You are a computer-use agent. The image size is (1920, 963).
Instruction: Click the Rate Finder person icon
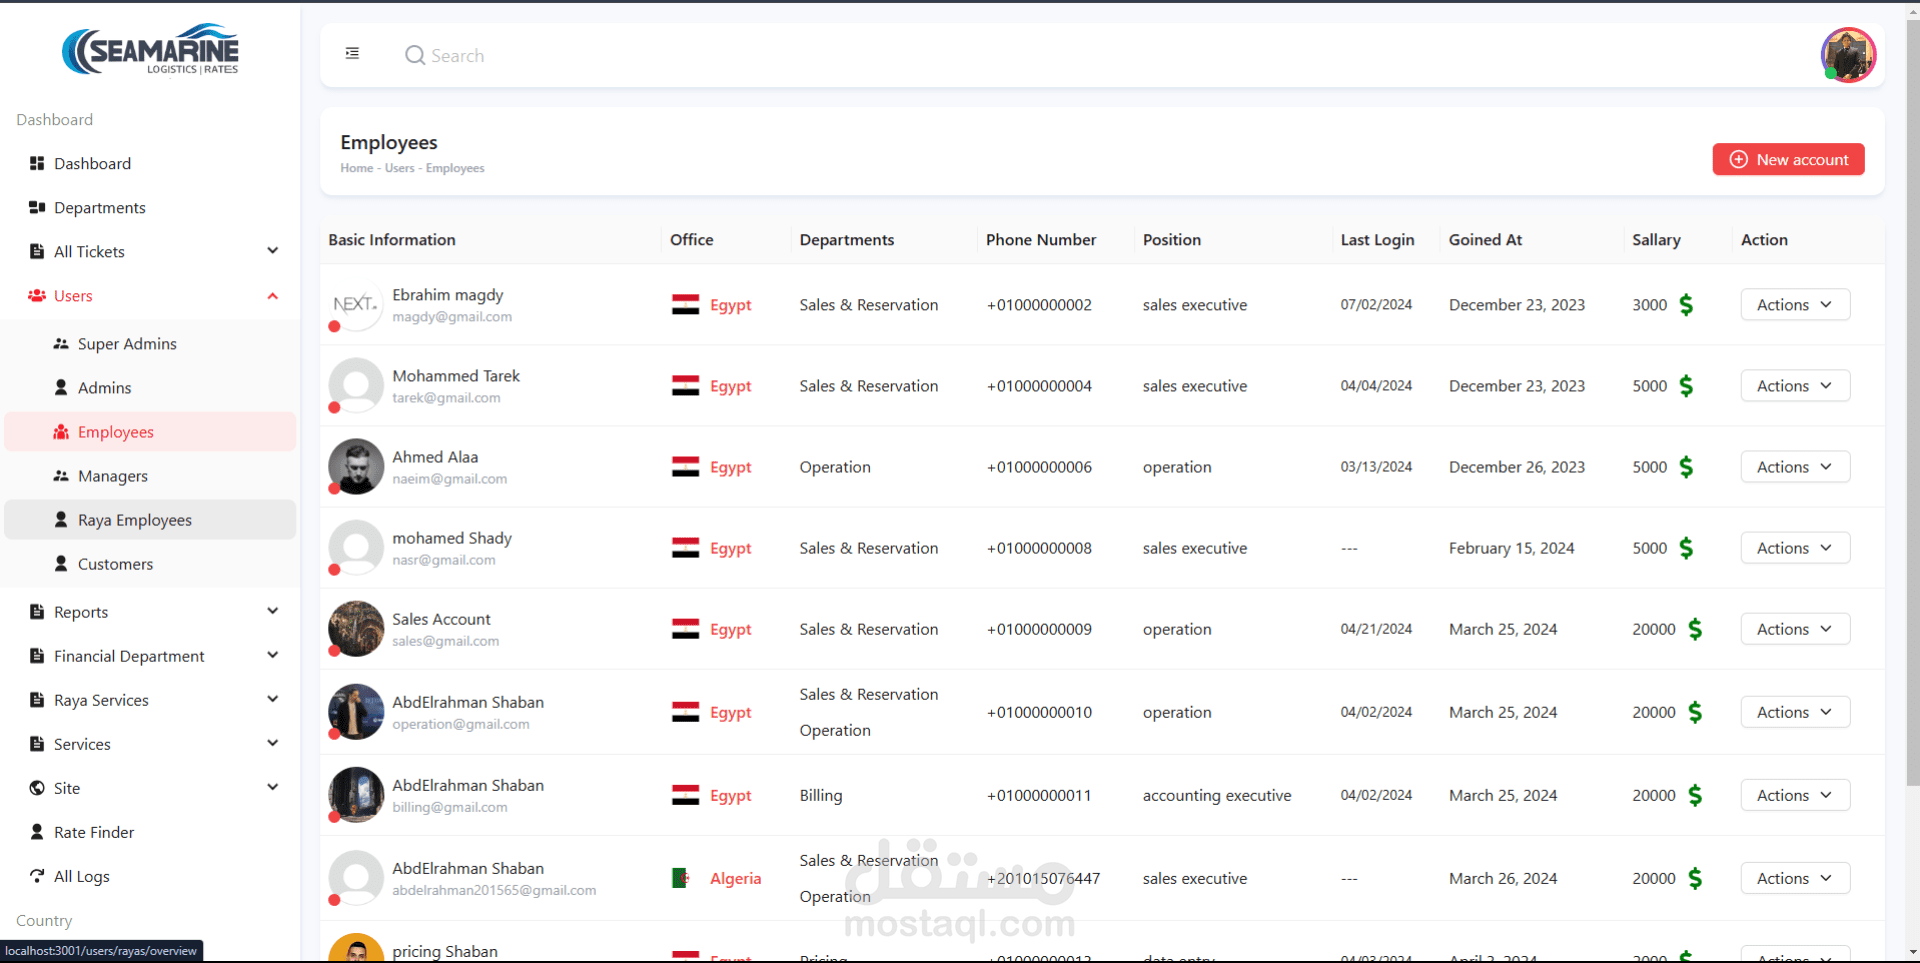tap(37, 831)
